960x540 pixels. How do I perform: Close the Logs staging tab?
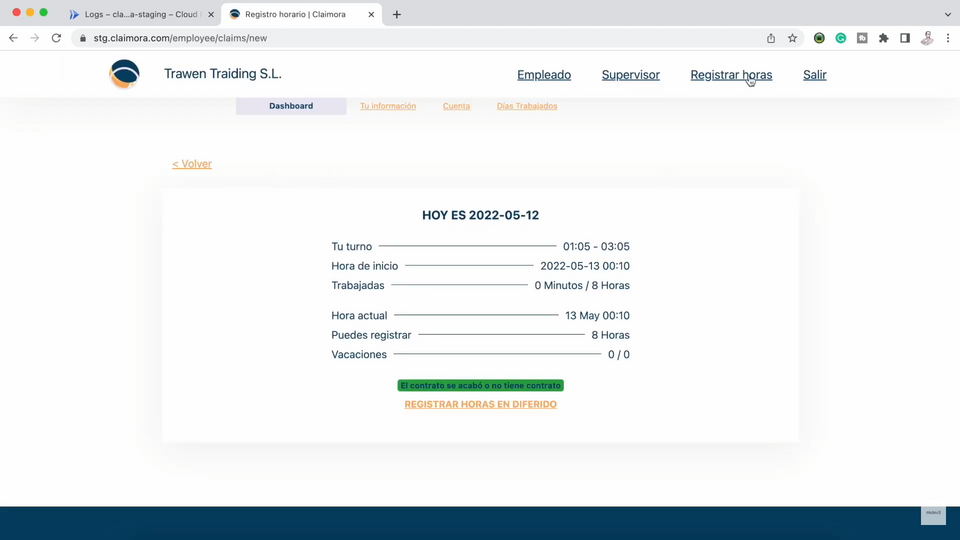point(211,14)
